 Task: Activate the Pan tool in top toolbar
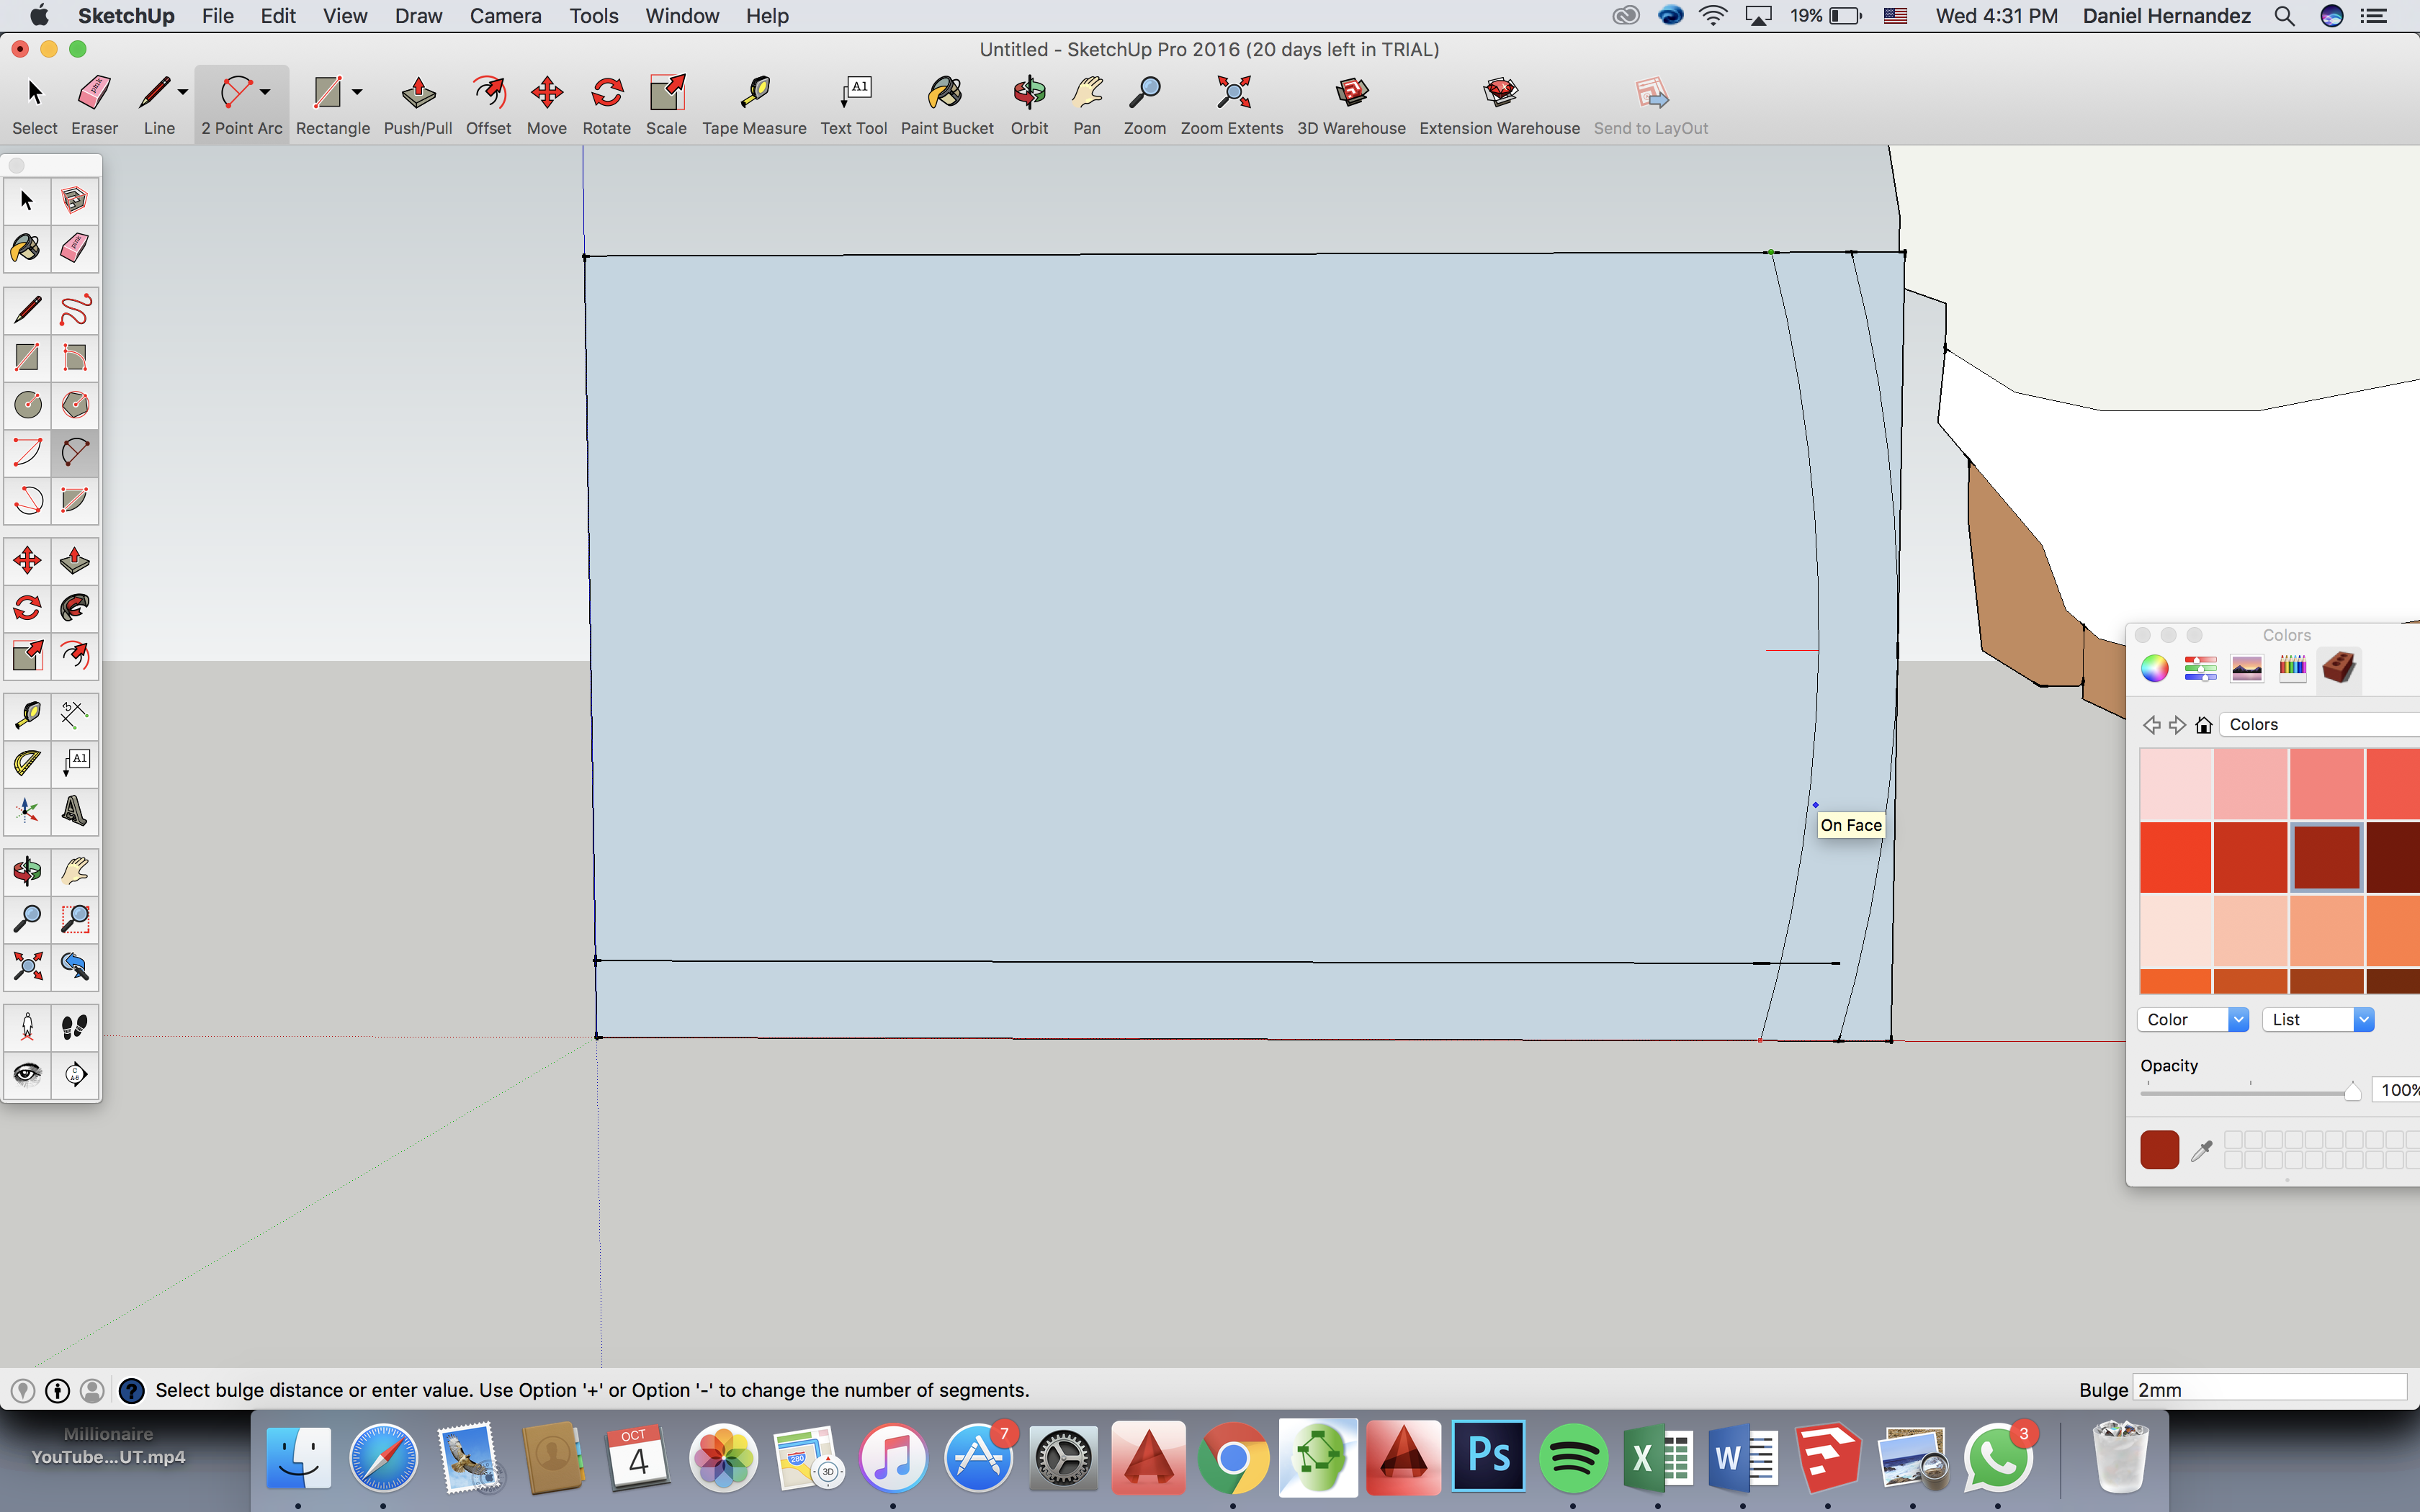(x=1086, y=105)
